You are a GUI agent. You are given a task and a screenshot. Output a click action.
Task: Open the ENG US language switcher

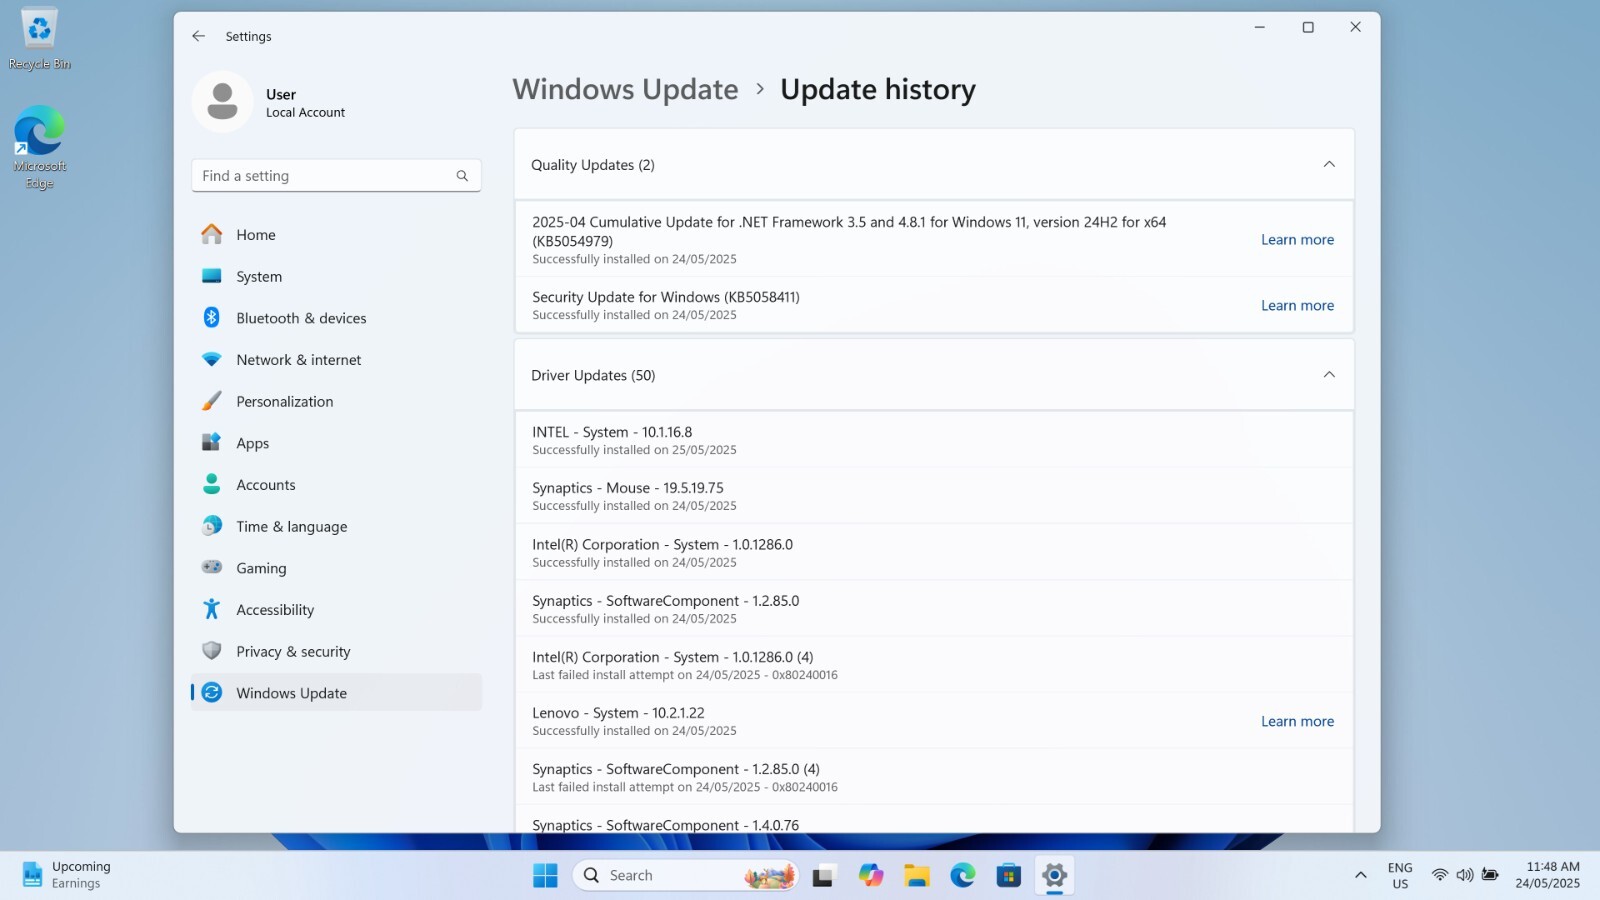1400,875
